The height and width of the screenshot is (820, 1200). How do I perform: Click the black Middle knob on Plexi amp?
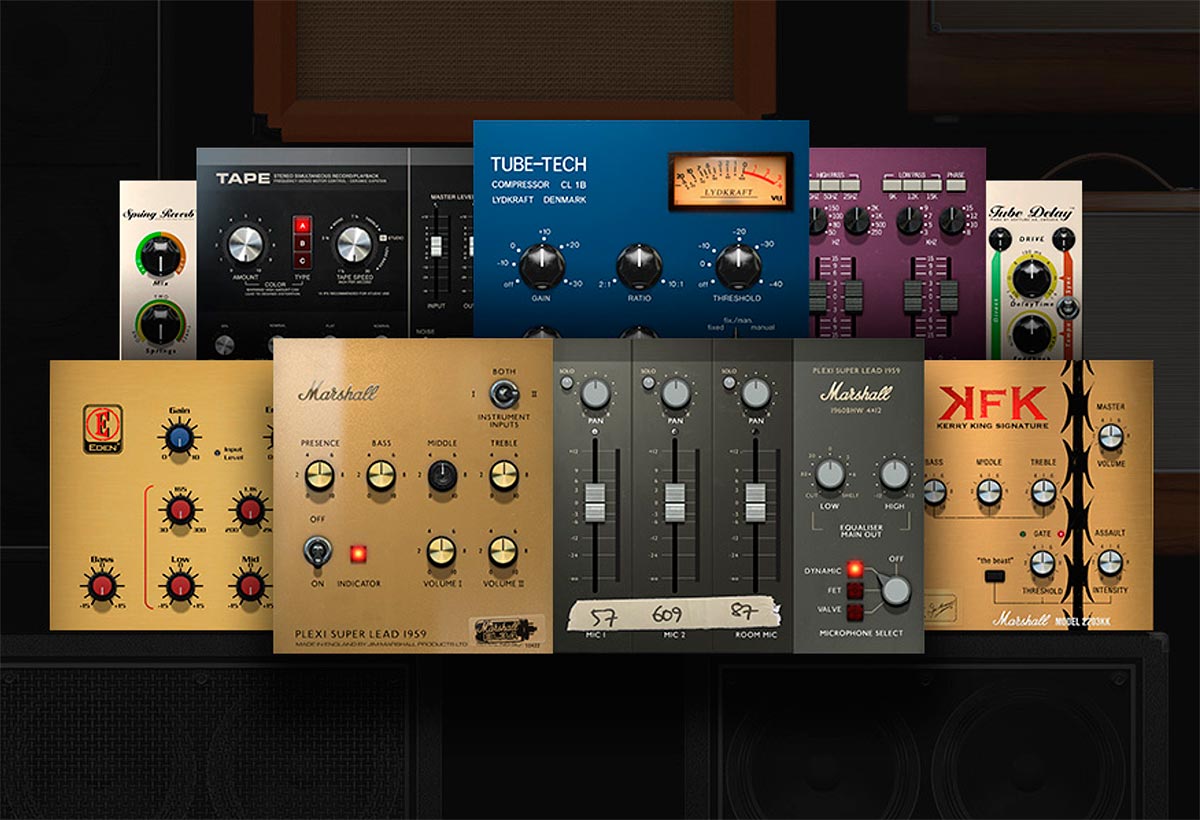pyautogui.click(x=442, y=478)
